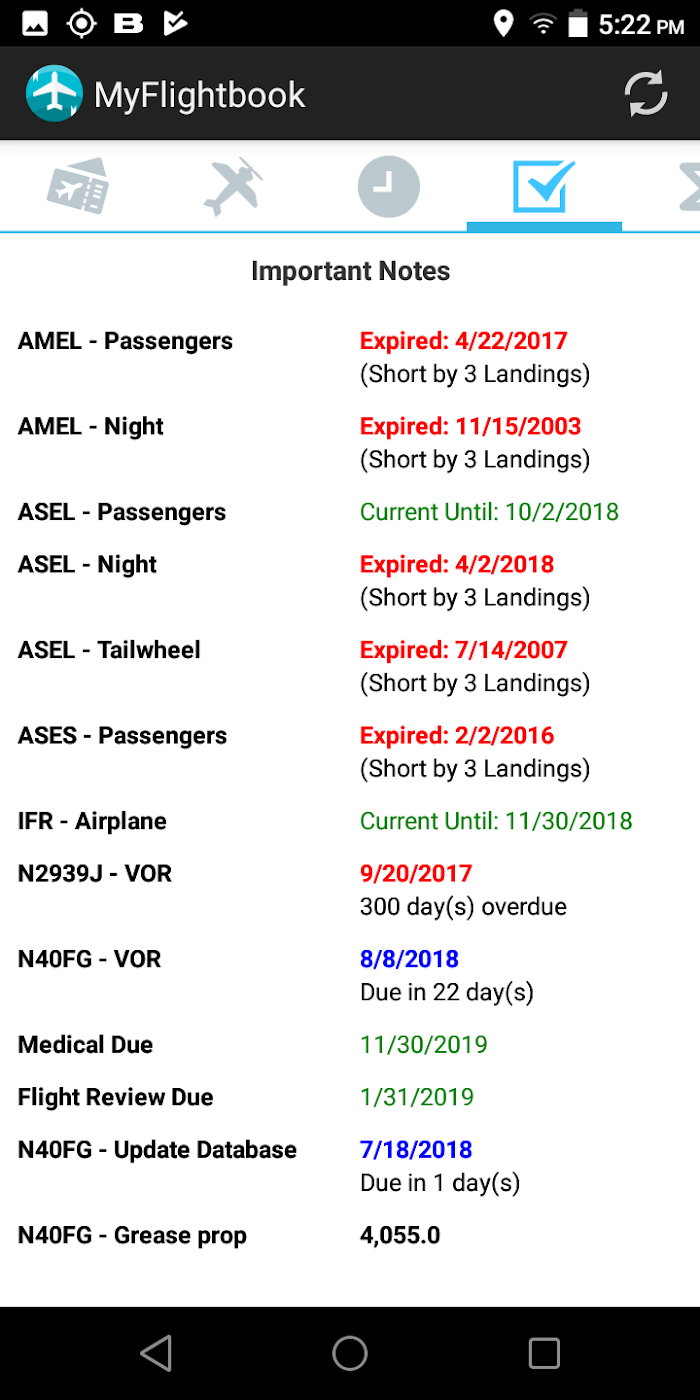Screen dimensions: 700x1400
Task: Open Flight Review Due item
Action: point(350,1097)
